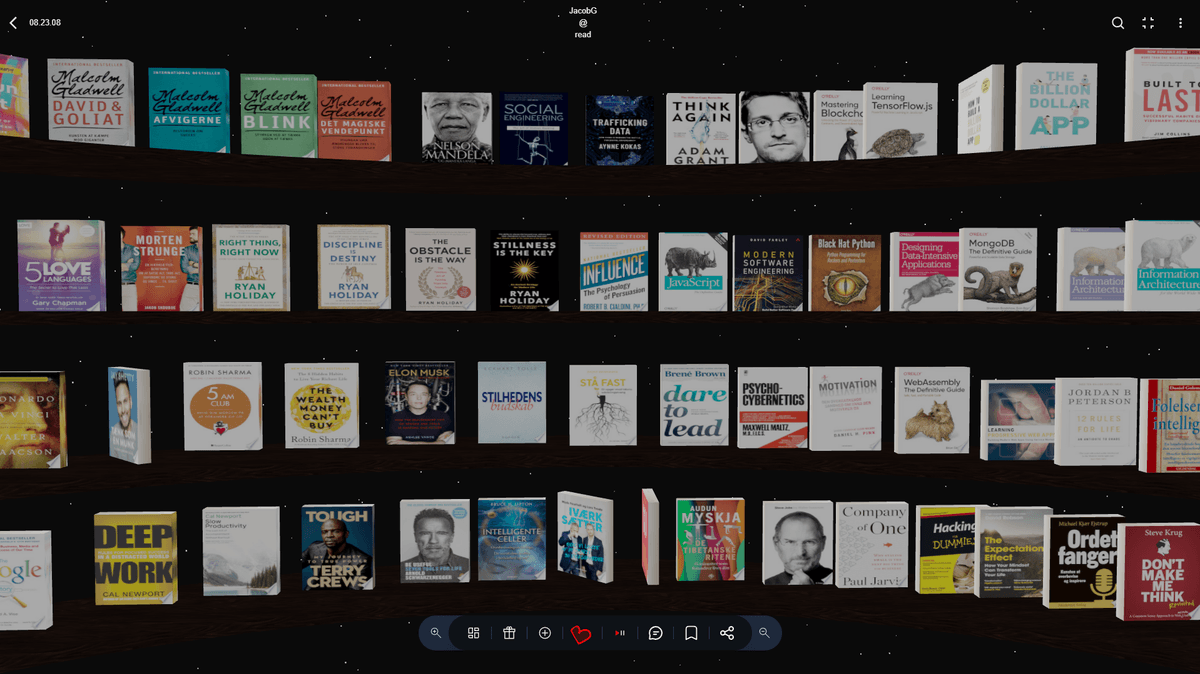Select the Slow Productivity book
This screenshot has height=674, width=1200.
click(x=241, y=551)
